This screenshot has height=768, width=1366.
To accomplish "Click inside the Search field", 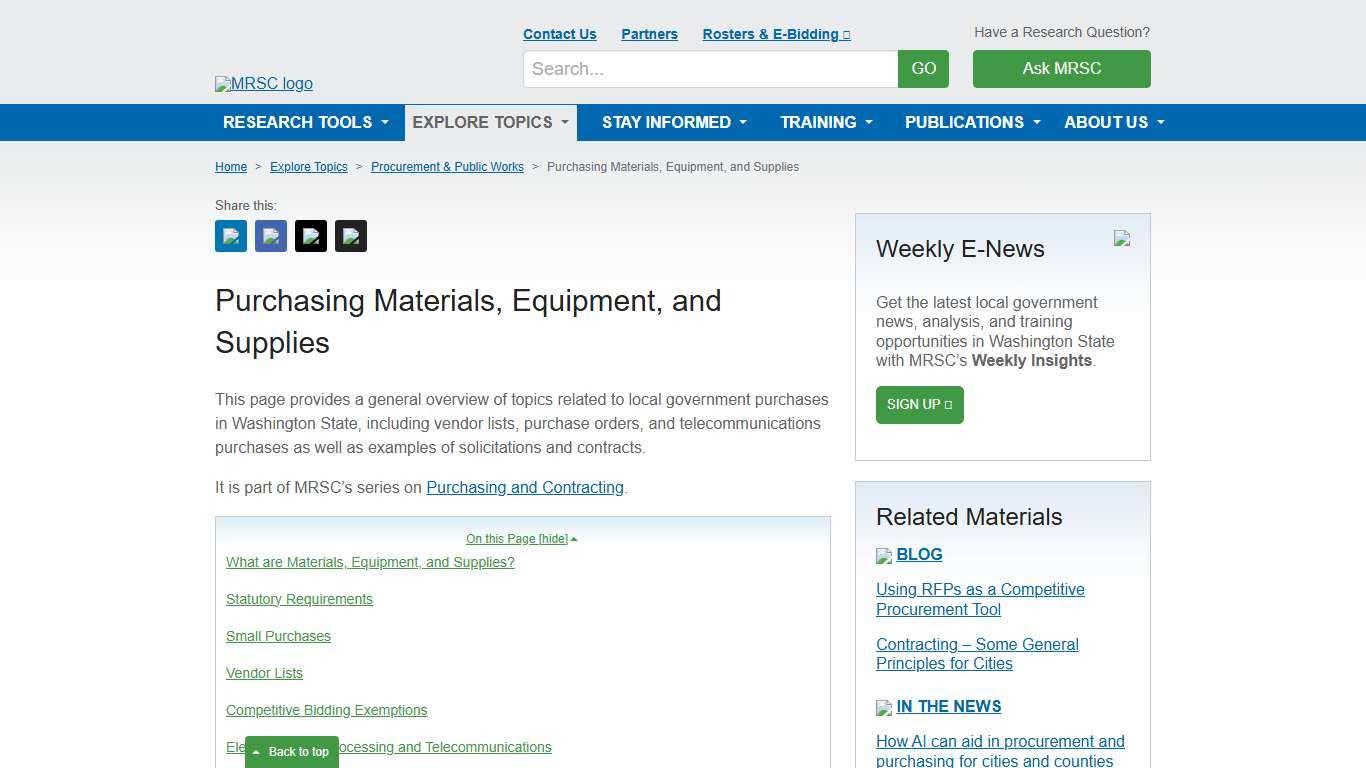I will tap(710, 68).
